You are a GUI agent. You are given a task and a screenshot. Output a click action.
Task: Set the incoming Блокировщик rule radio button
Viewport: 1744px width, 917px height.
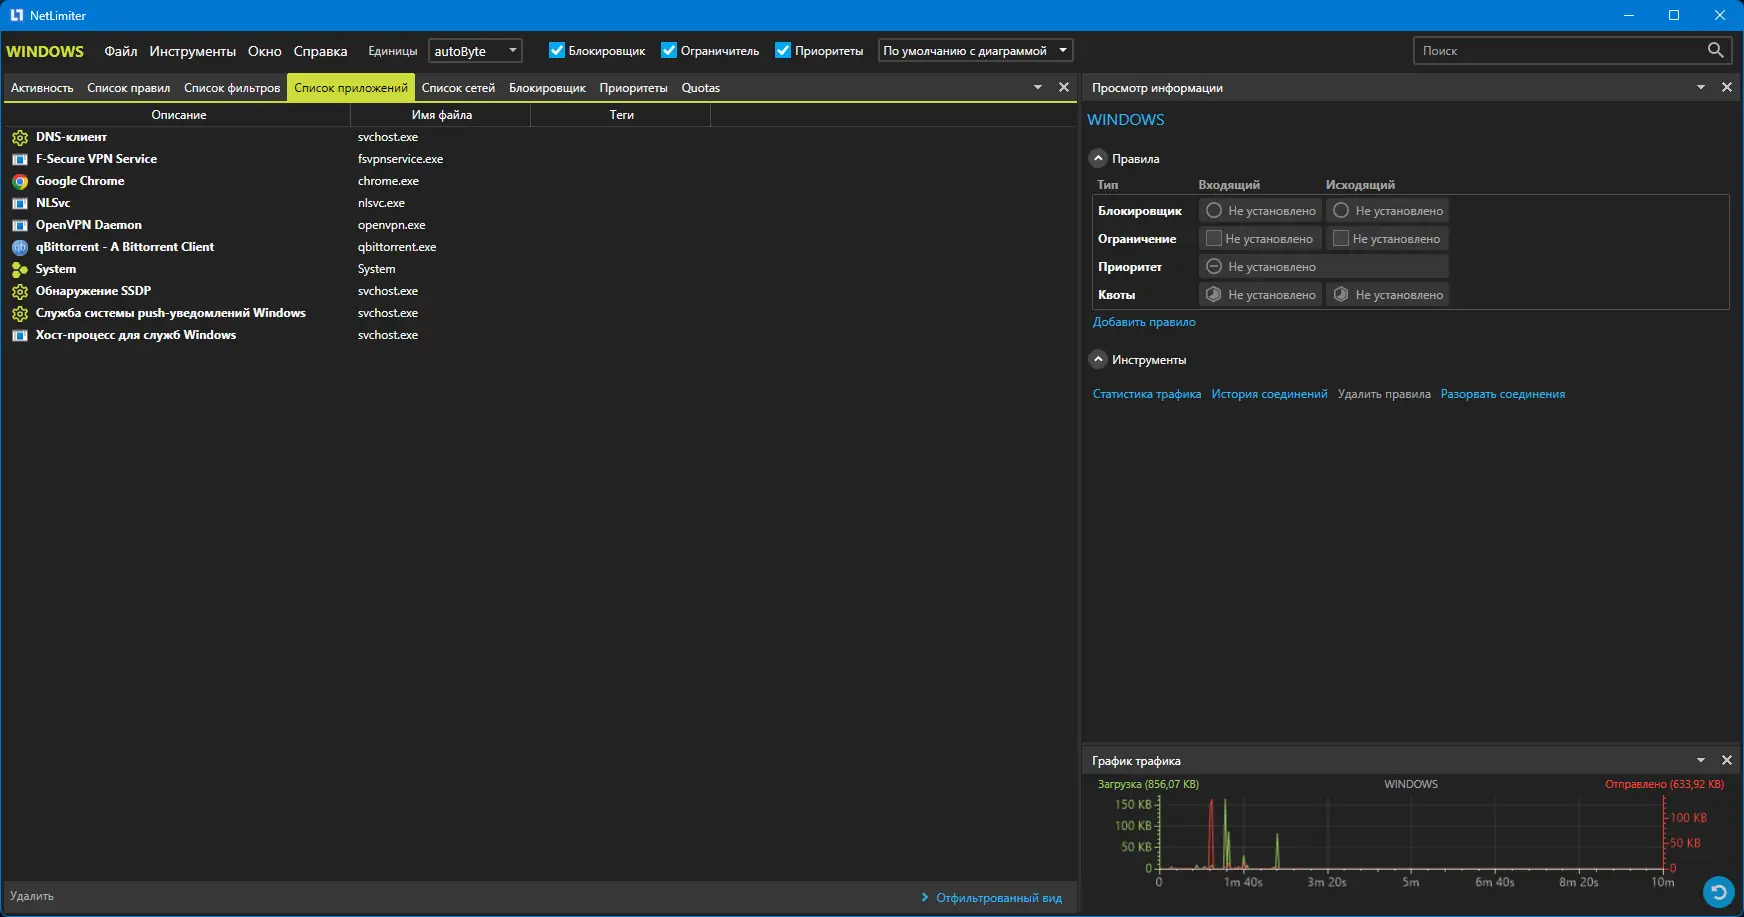pyautogui.click(x=1214, y=211)
